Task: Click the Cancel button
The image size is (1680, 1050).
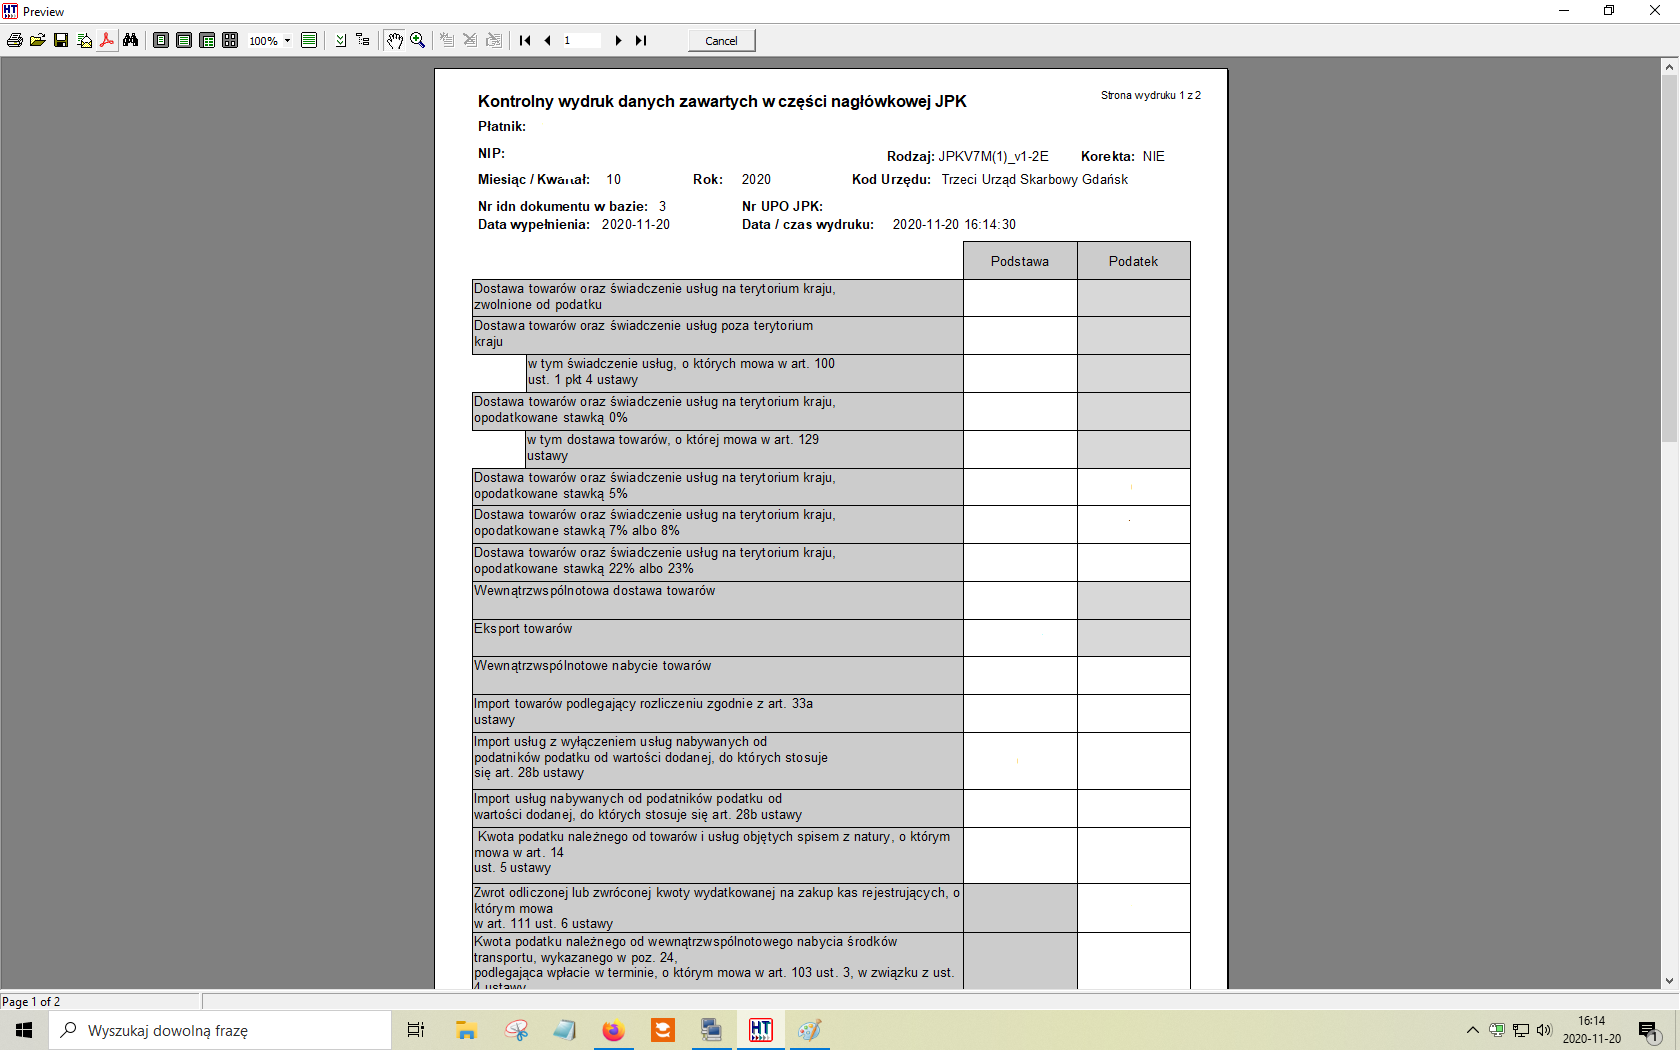Action: pyautogui.click(x=721, y=41)
